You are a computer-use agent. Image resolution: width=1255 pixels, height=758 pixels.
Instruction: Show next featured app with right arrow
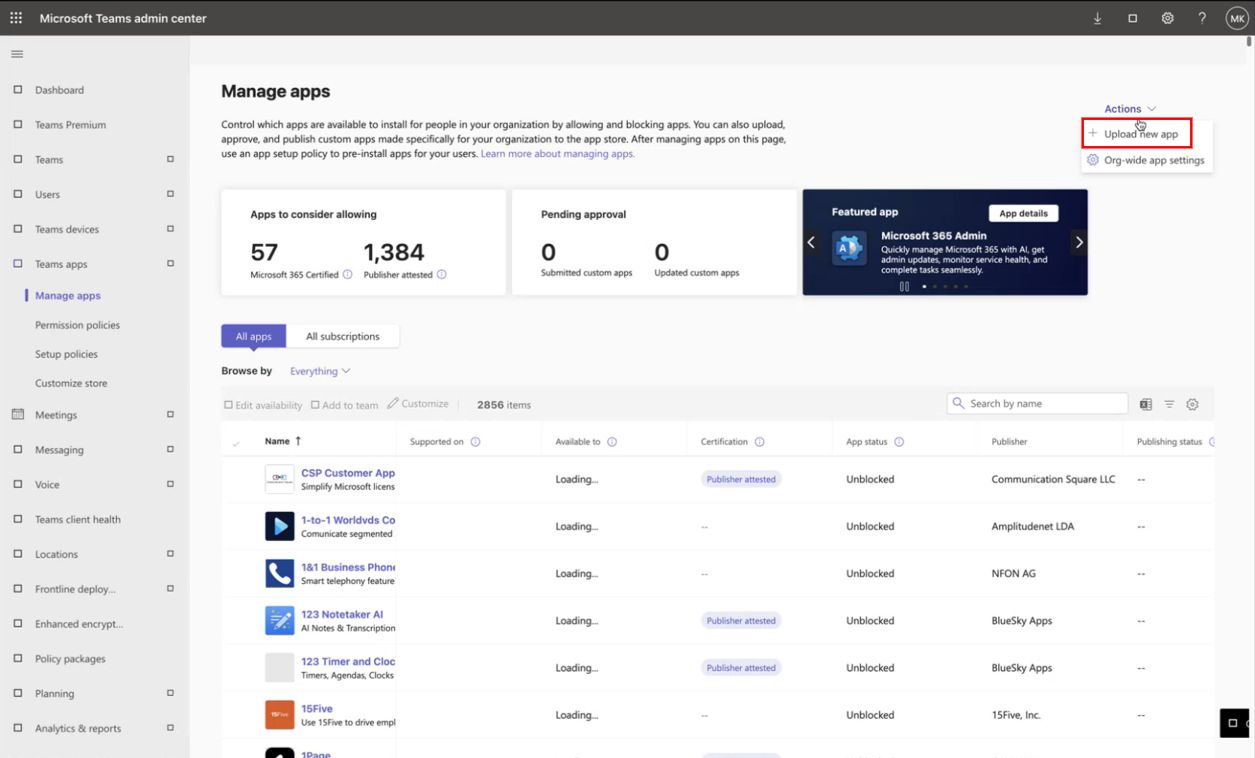coord(1078,242)
